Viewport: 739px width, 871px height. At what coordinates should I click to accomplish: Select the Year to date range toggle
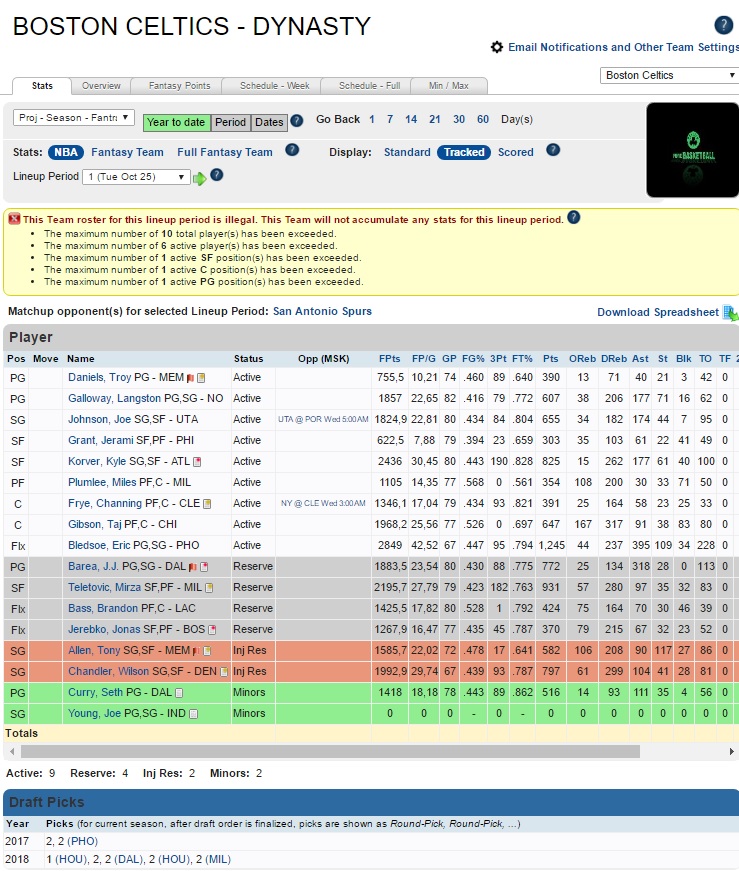(x=176, y=122)
